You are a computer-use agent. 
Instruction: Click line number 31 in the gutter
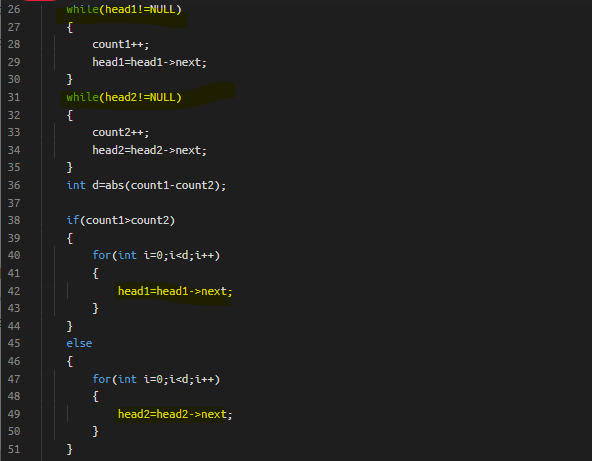tap(14, 97)
